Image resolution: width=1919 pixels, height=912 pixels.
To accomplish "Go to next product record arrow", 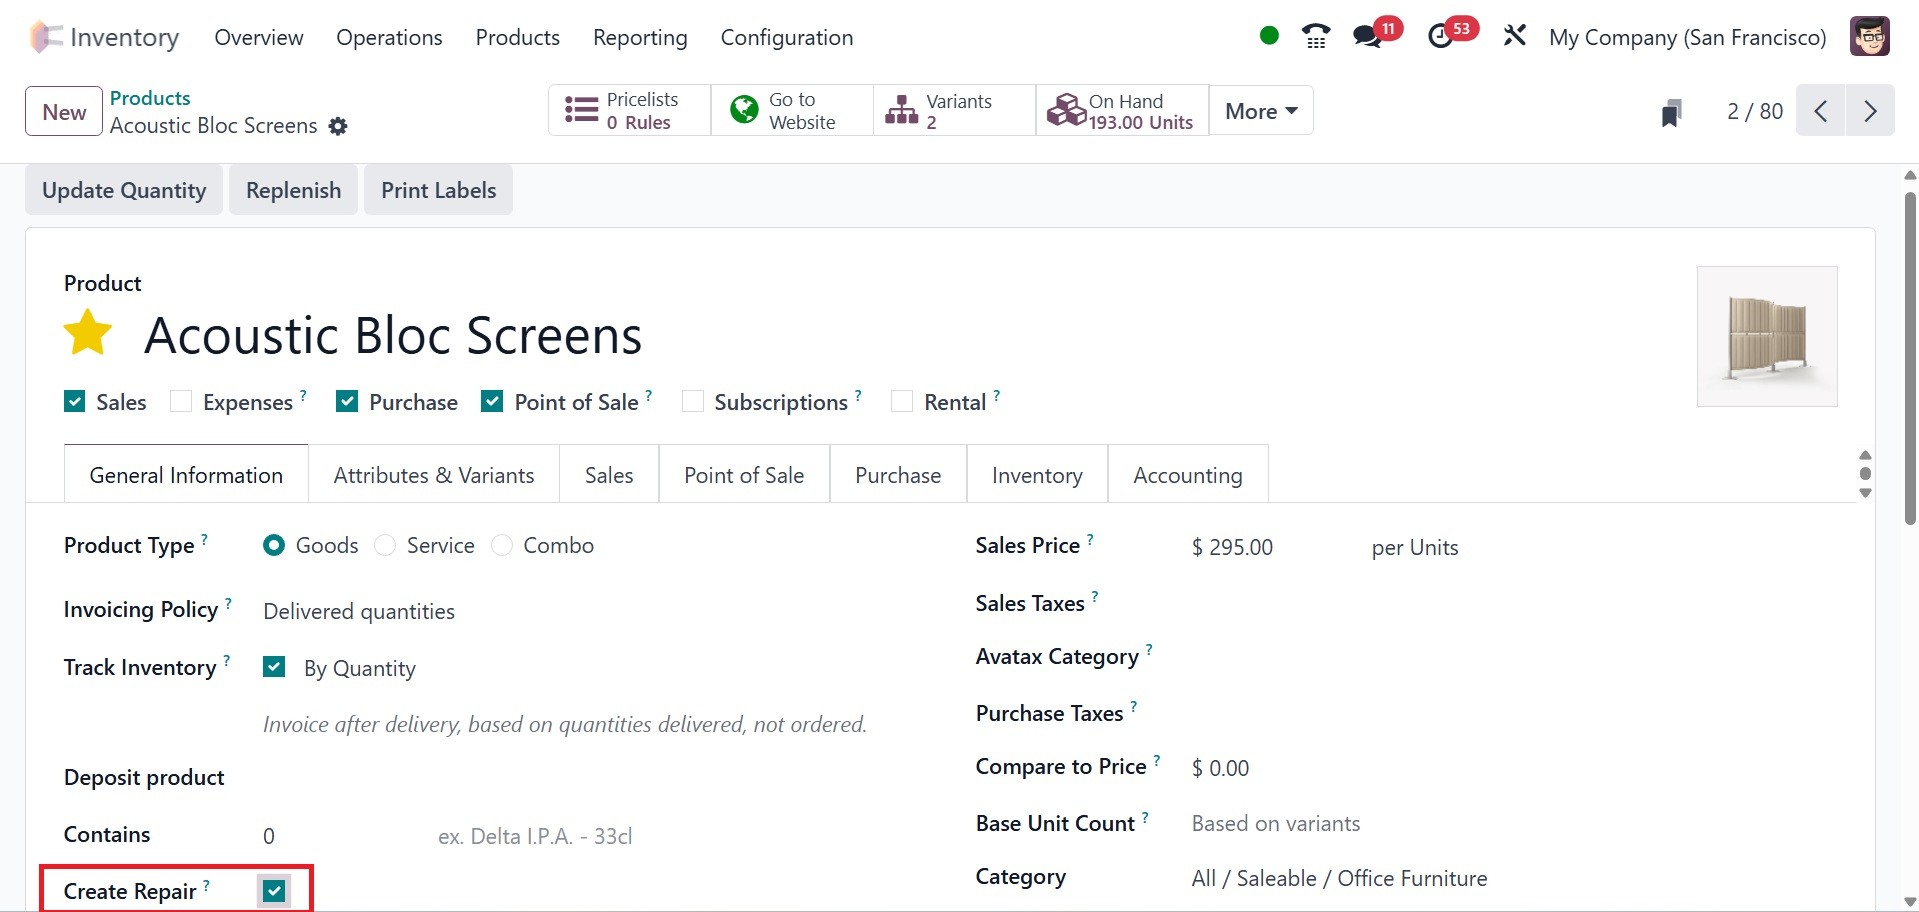I will 1870,111.
